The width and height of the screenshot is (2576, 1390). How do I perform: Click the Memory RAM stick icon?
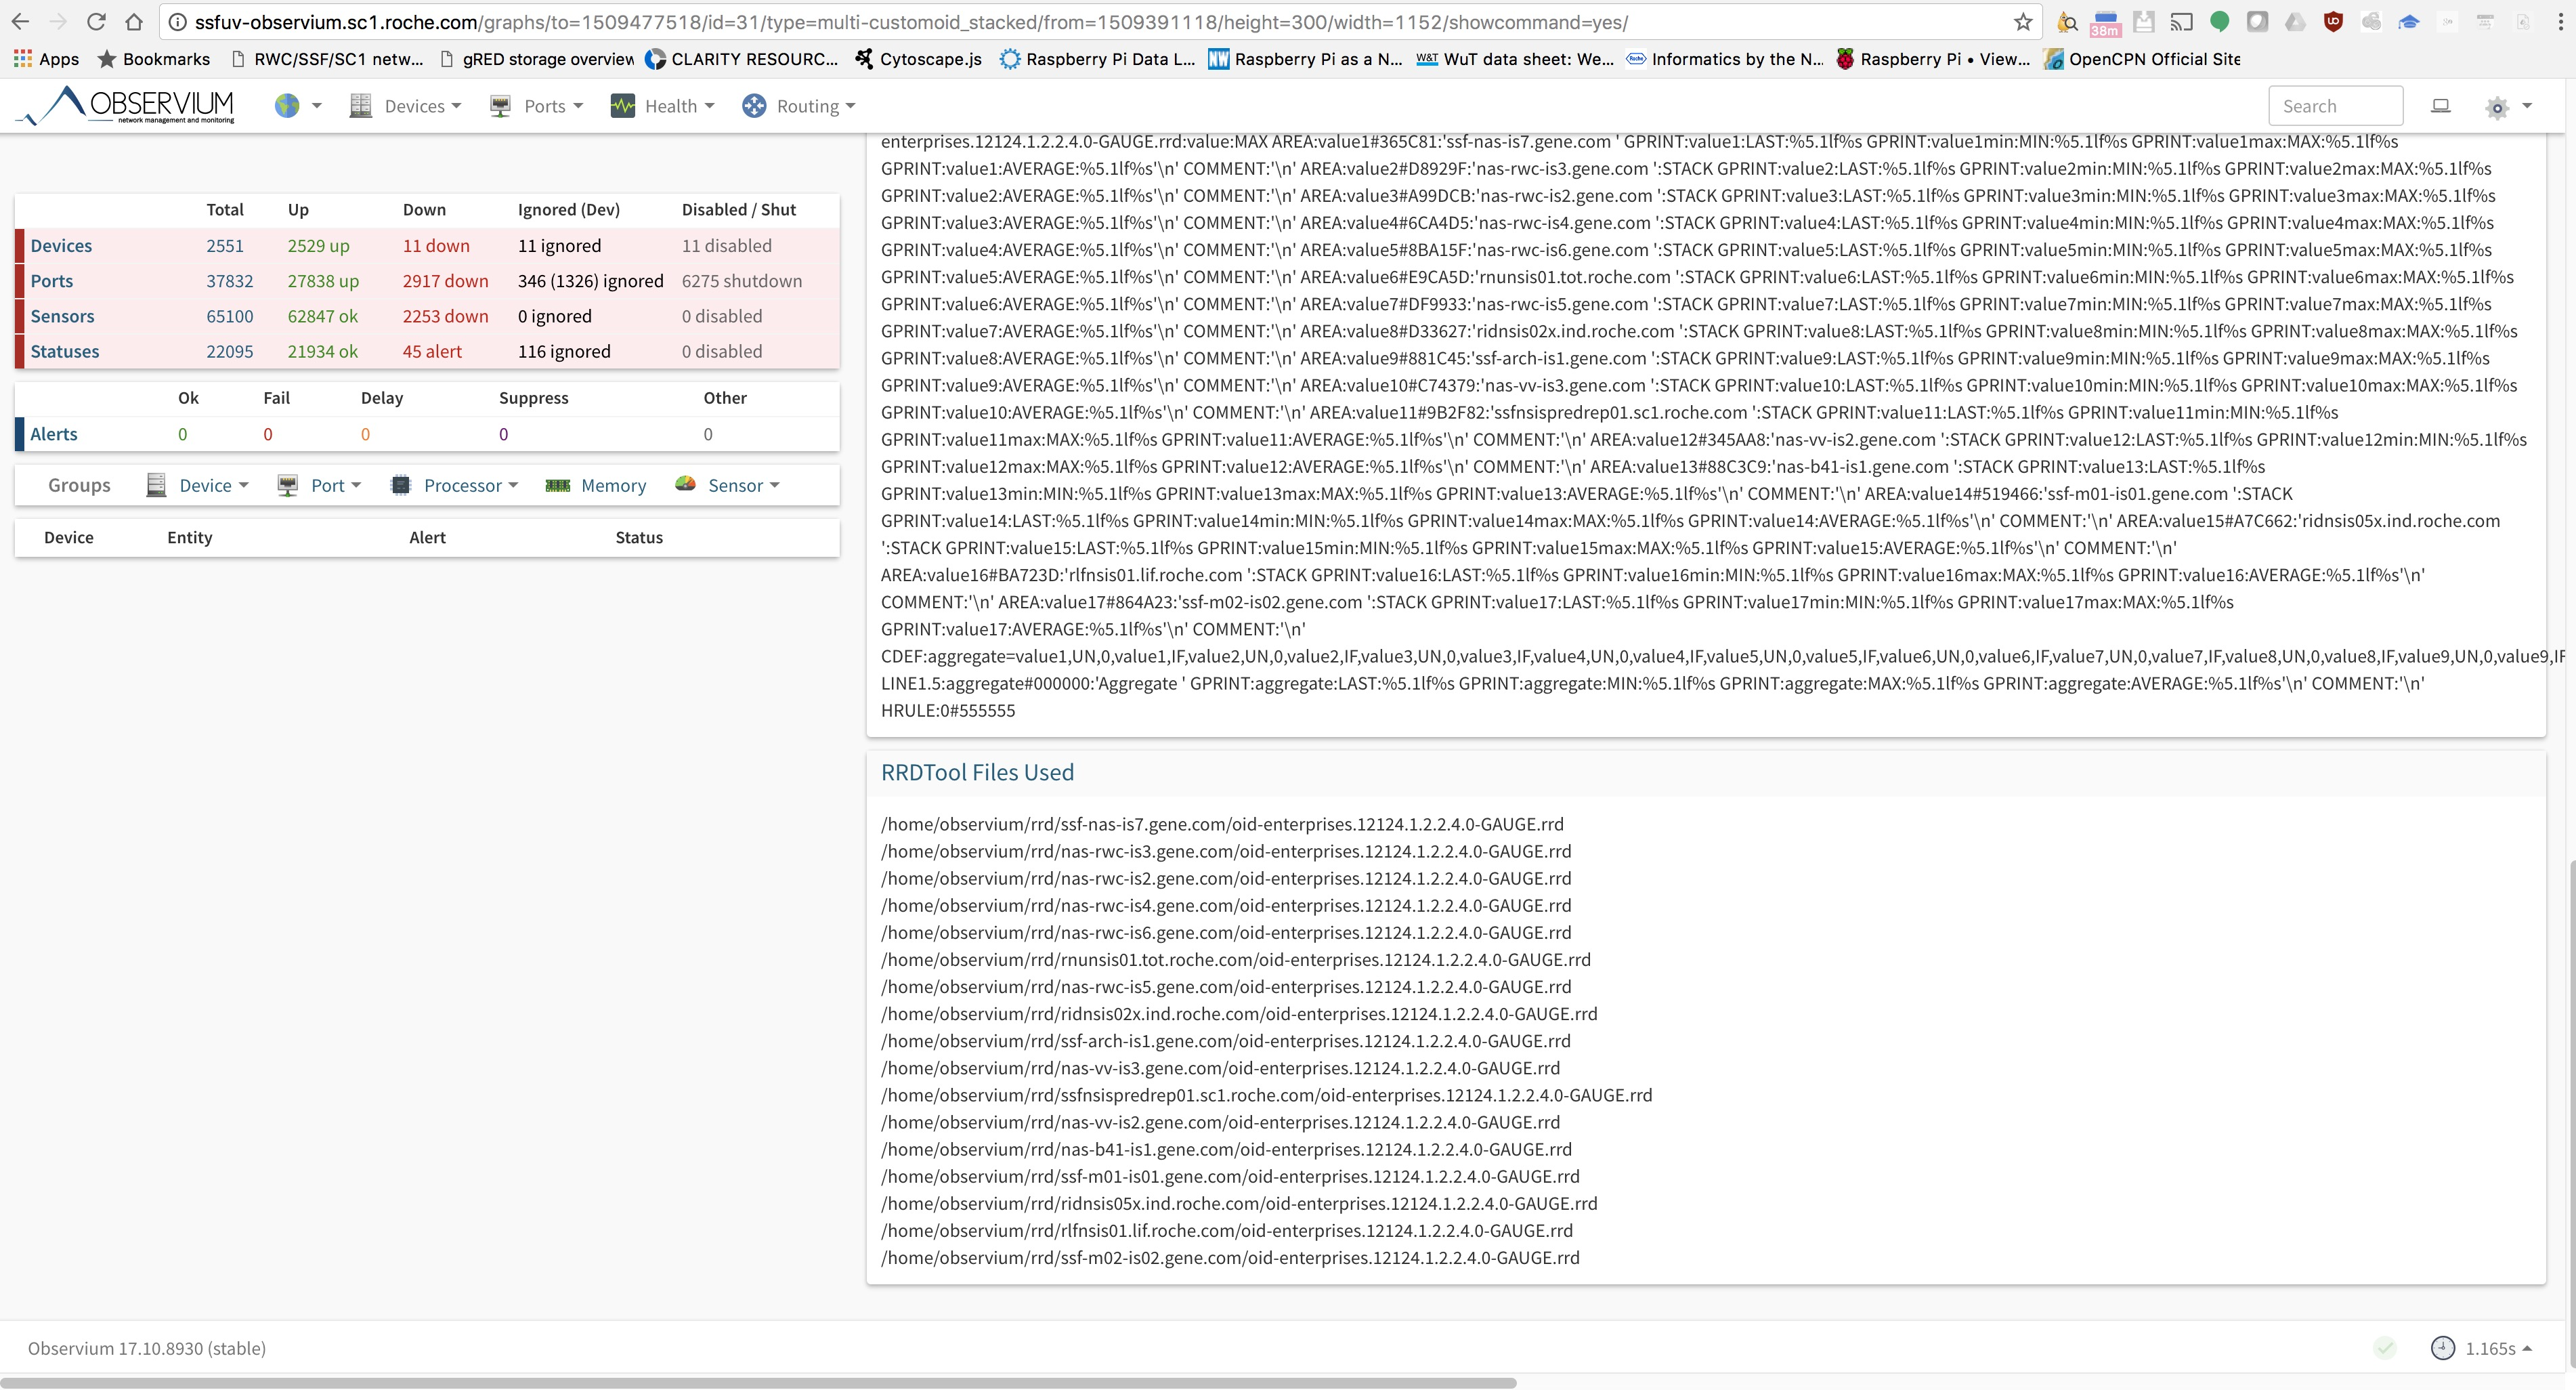coord(558,485)
